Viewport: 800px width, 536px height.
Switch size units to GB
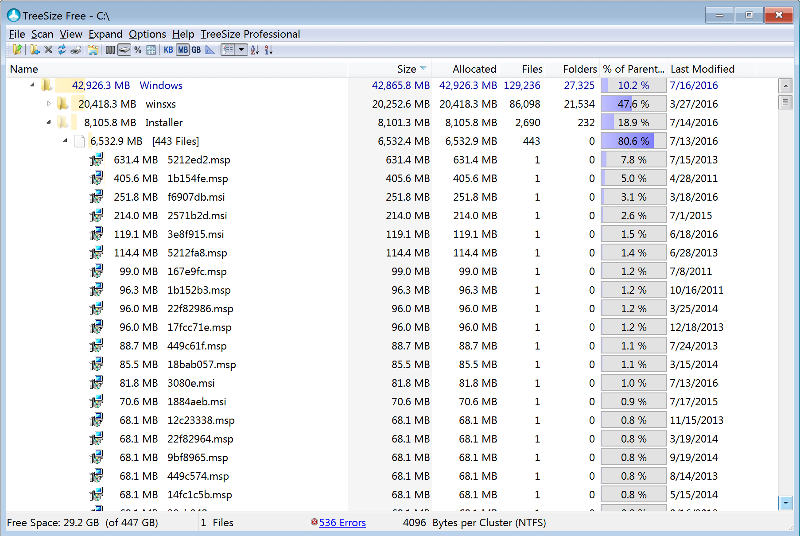click(x=196, y=49)
